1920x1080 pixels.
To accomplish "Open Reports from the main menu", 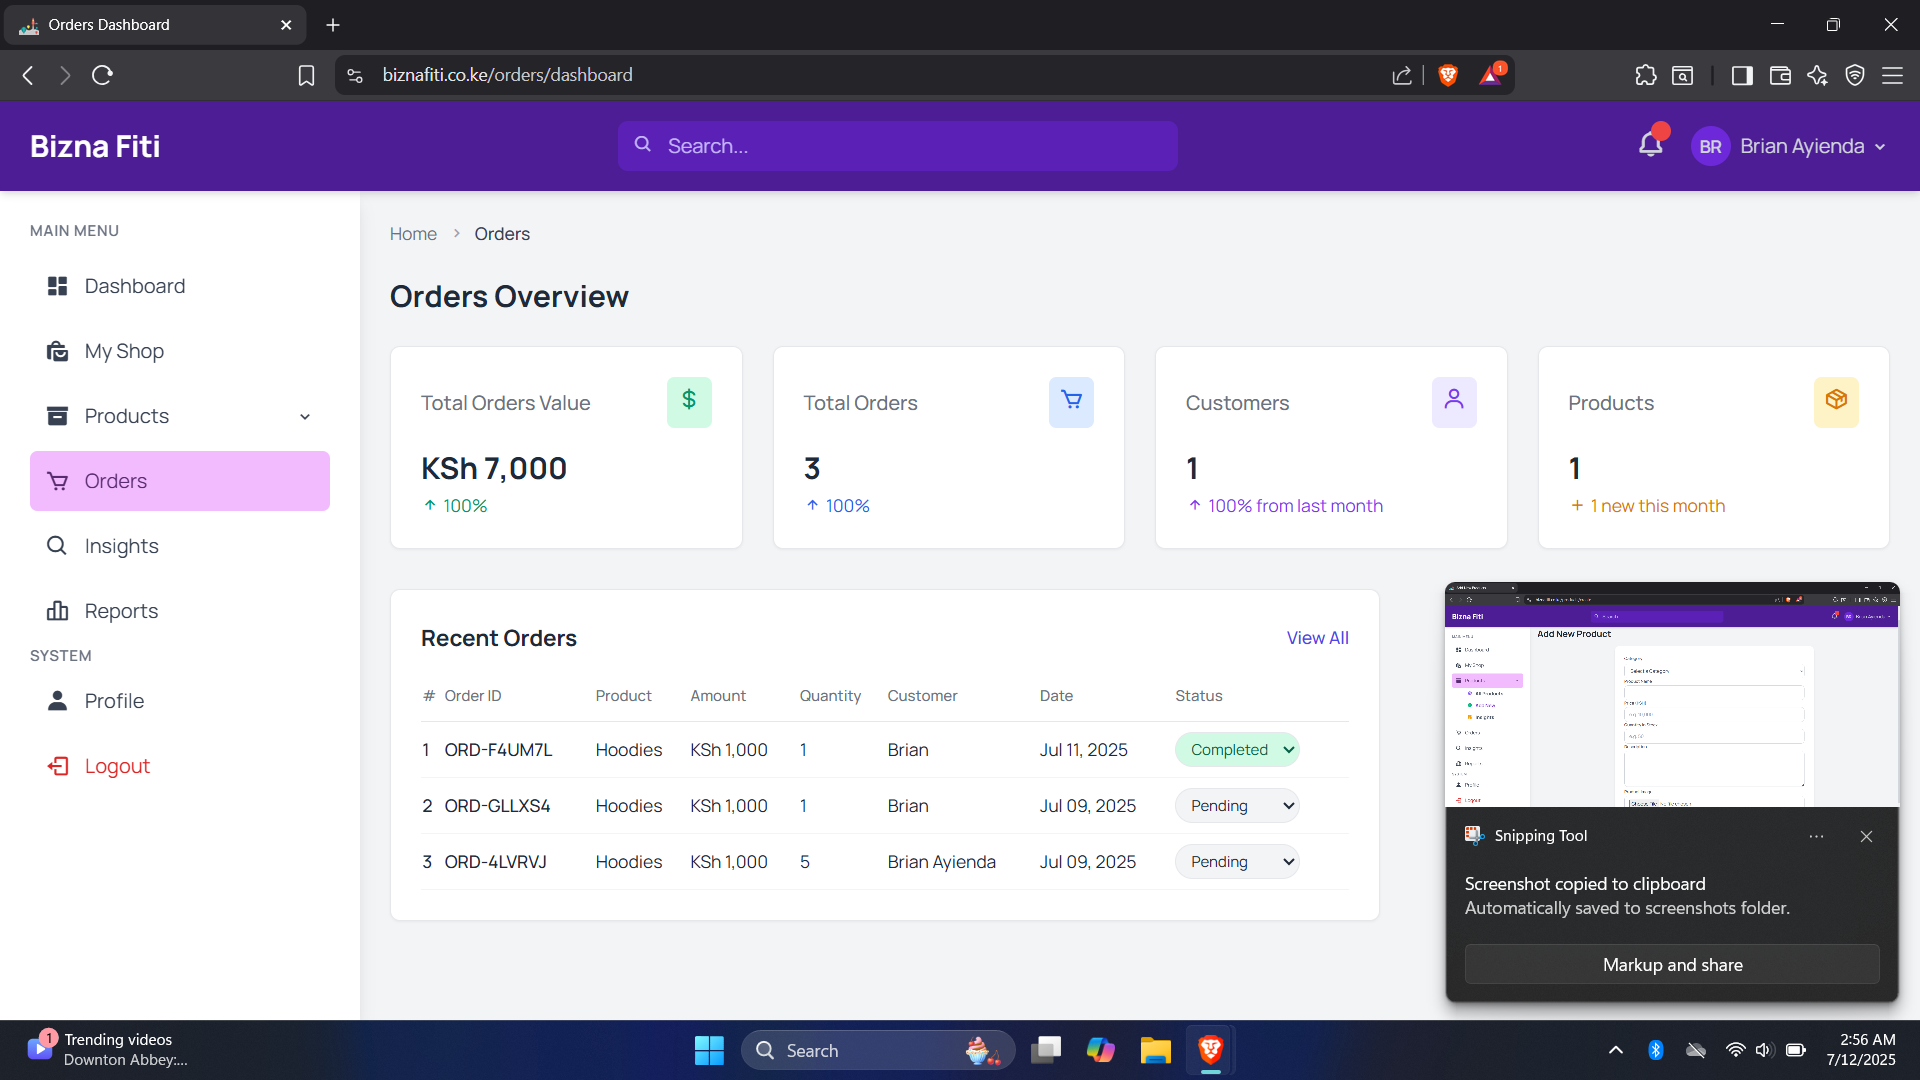I will coord(121,611).
